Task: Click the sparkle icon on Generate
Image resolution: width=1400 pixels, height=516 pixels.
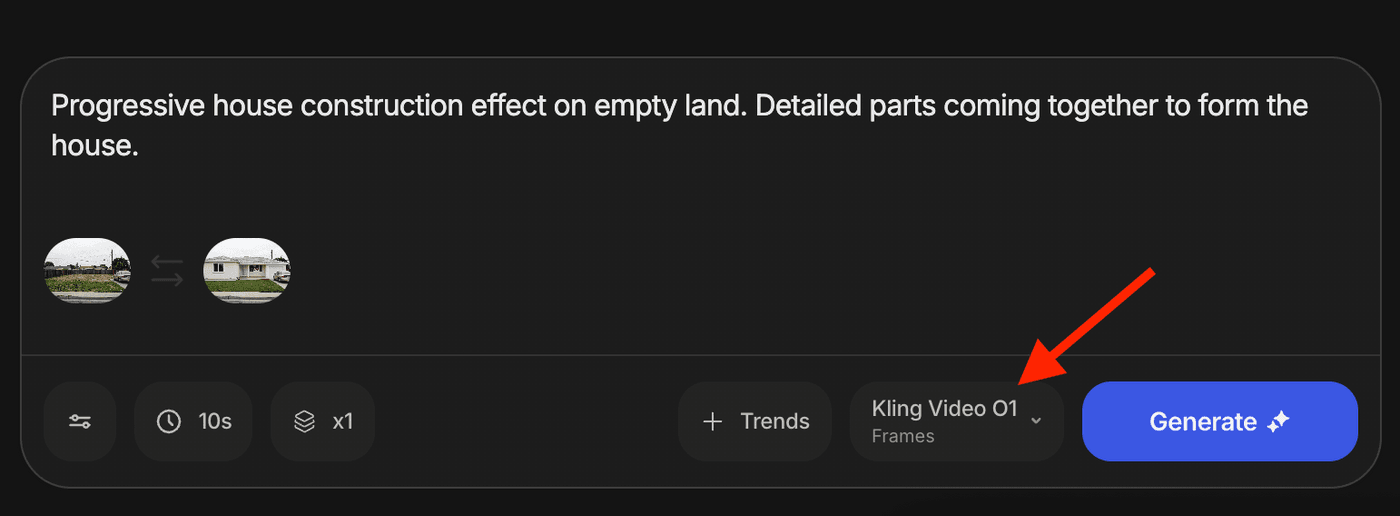Action: coord(1278,422)
